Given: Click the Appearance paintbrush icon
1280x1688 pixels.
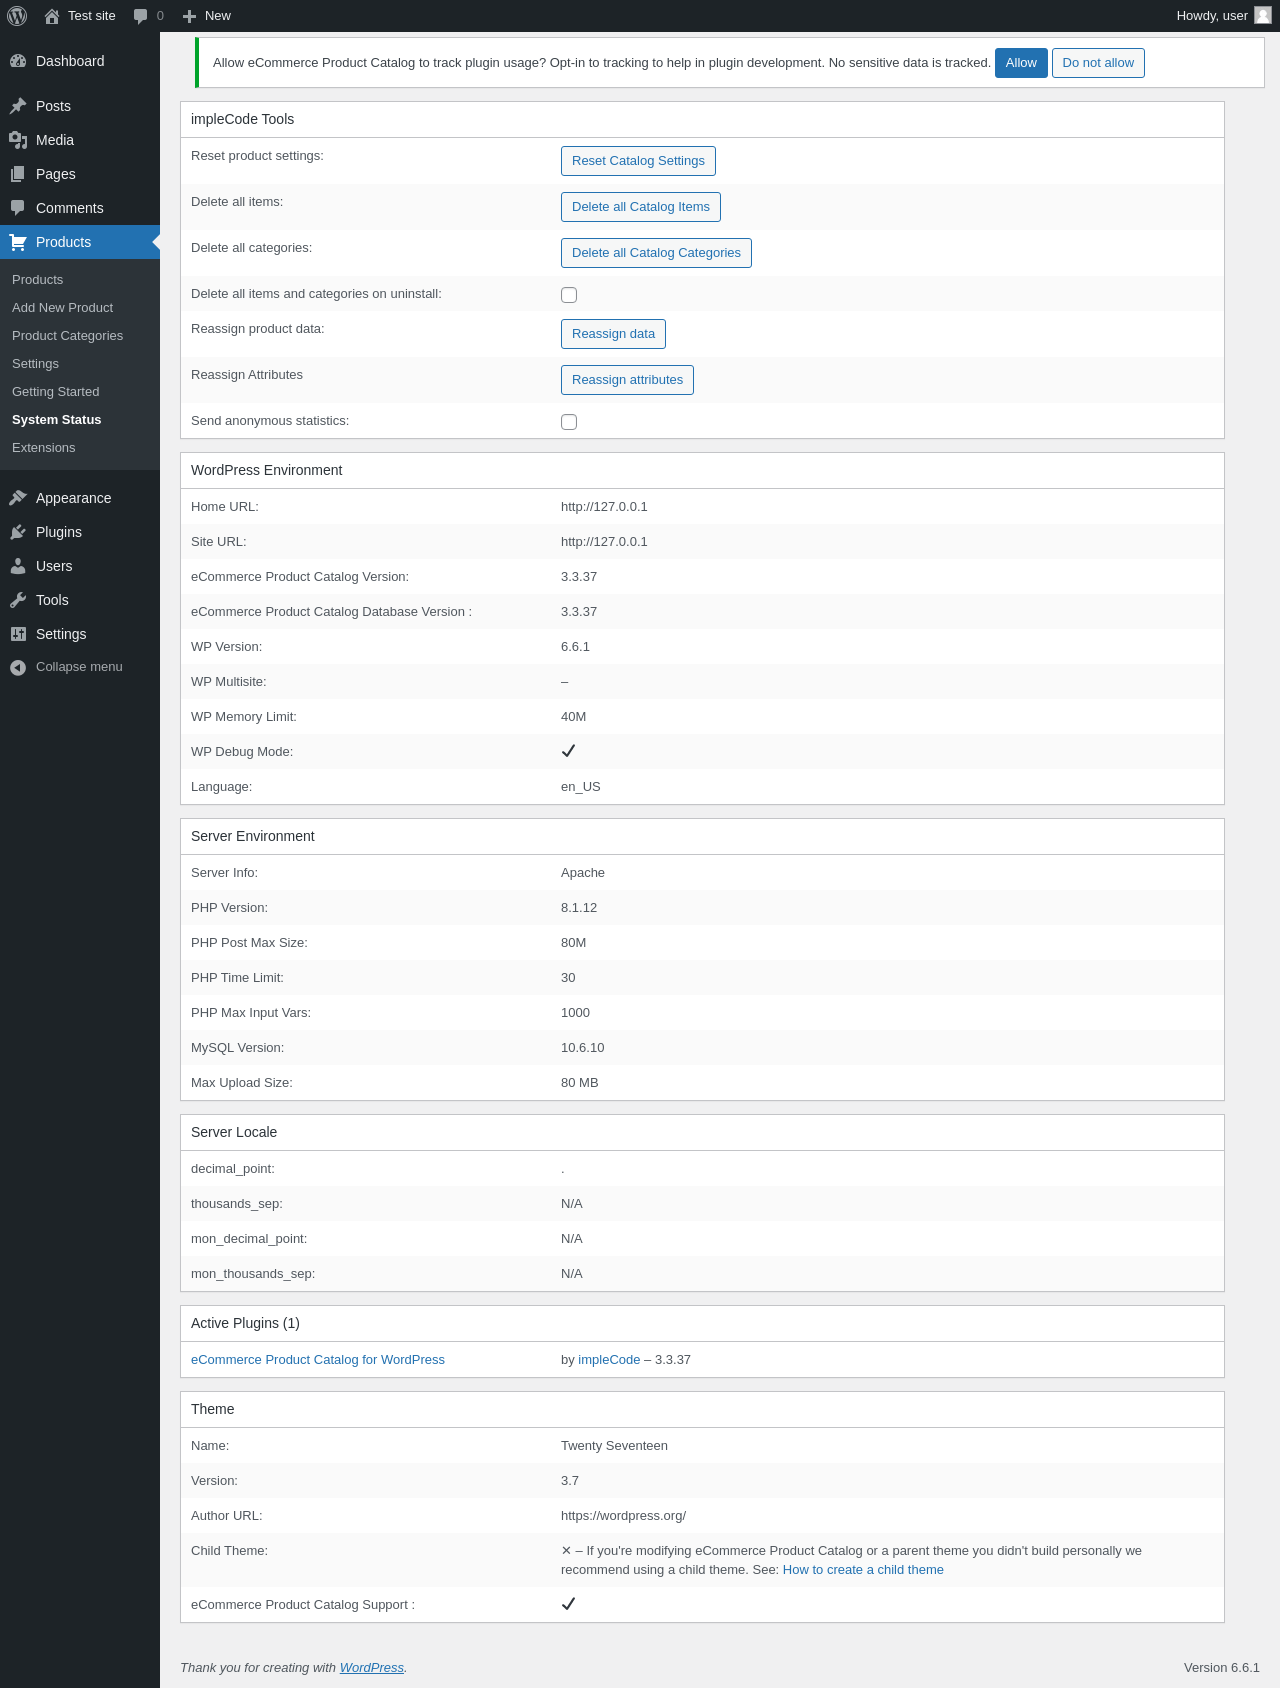Looking at the screenshot, I should 18,498.
